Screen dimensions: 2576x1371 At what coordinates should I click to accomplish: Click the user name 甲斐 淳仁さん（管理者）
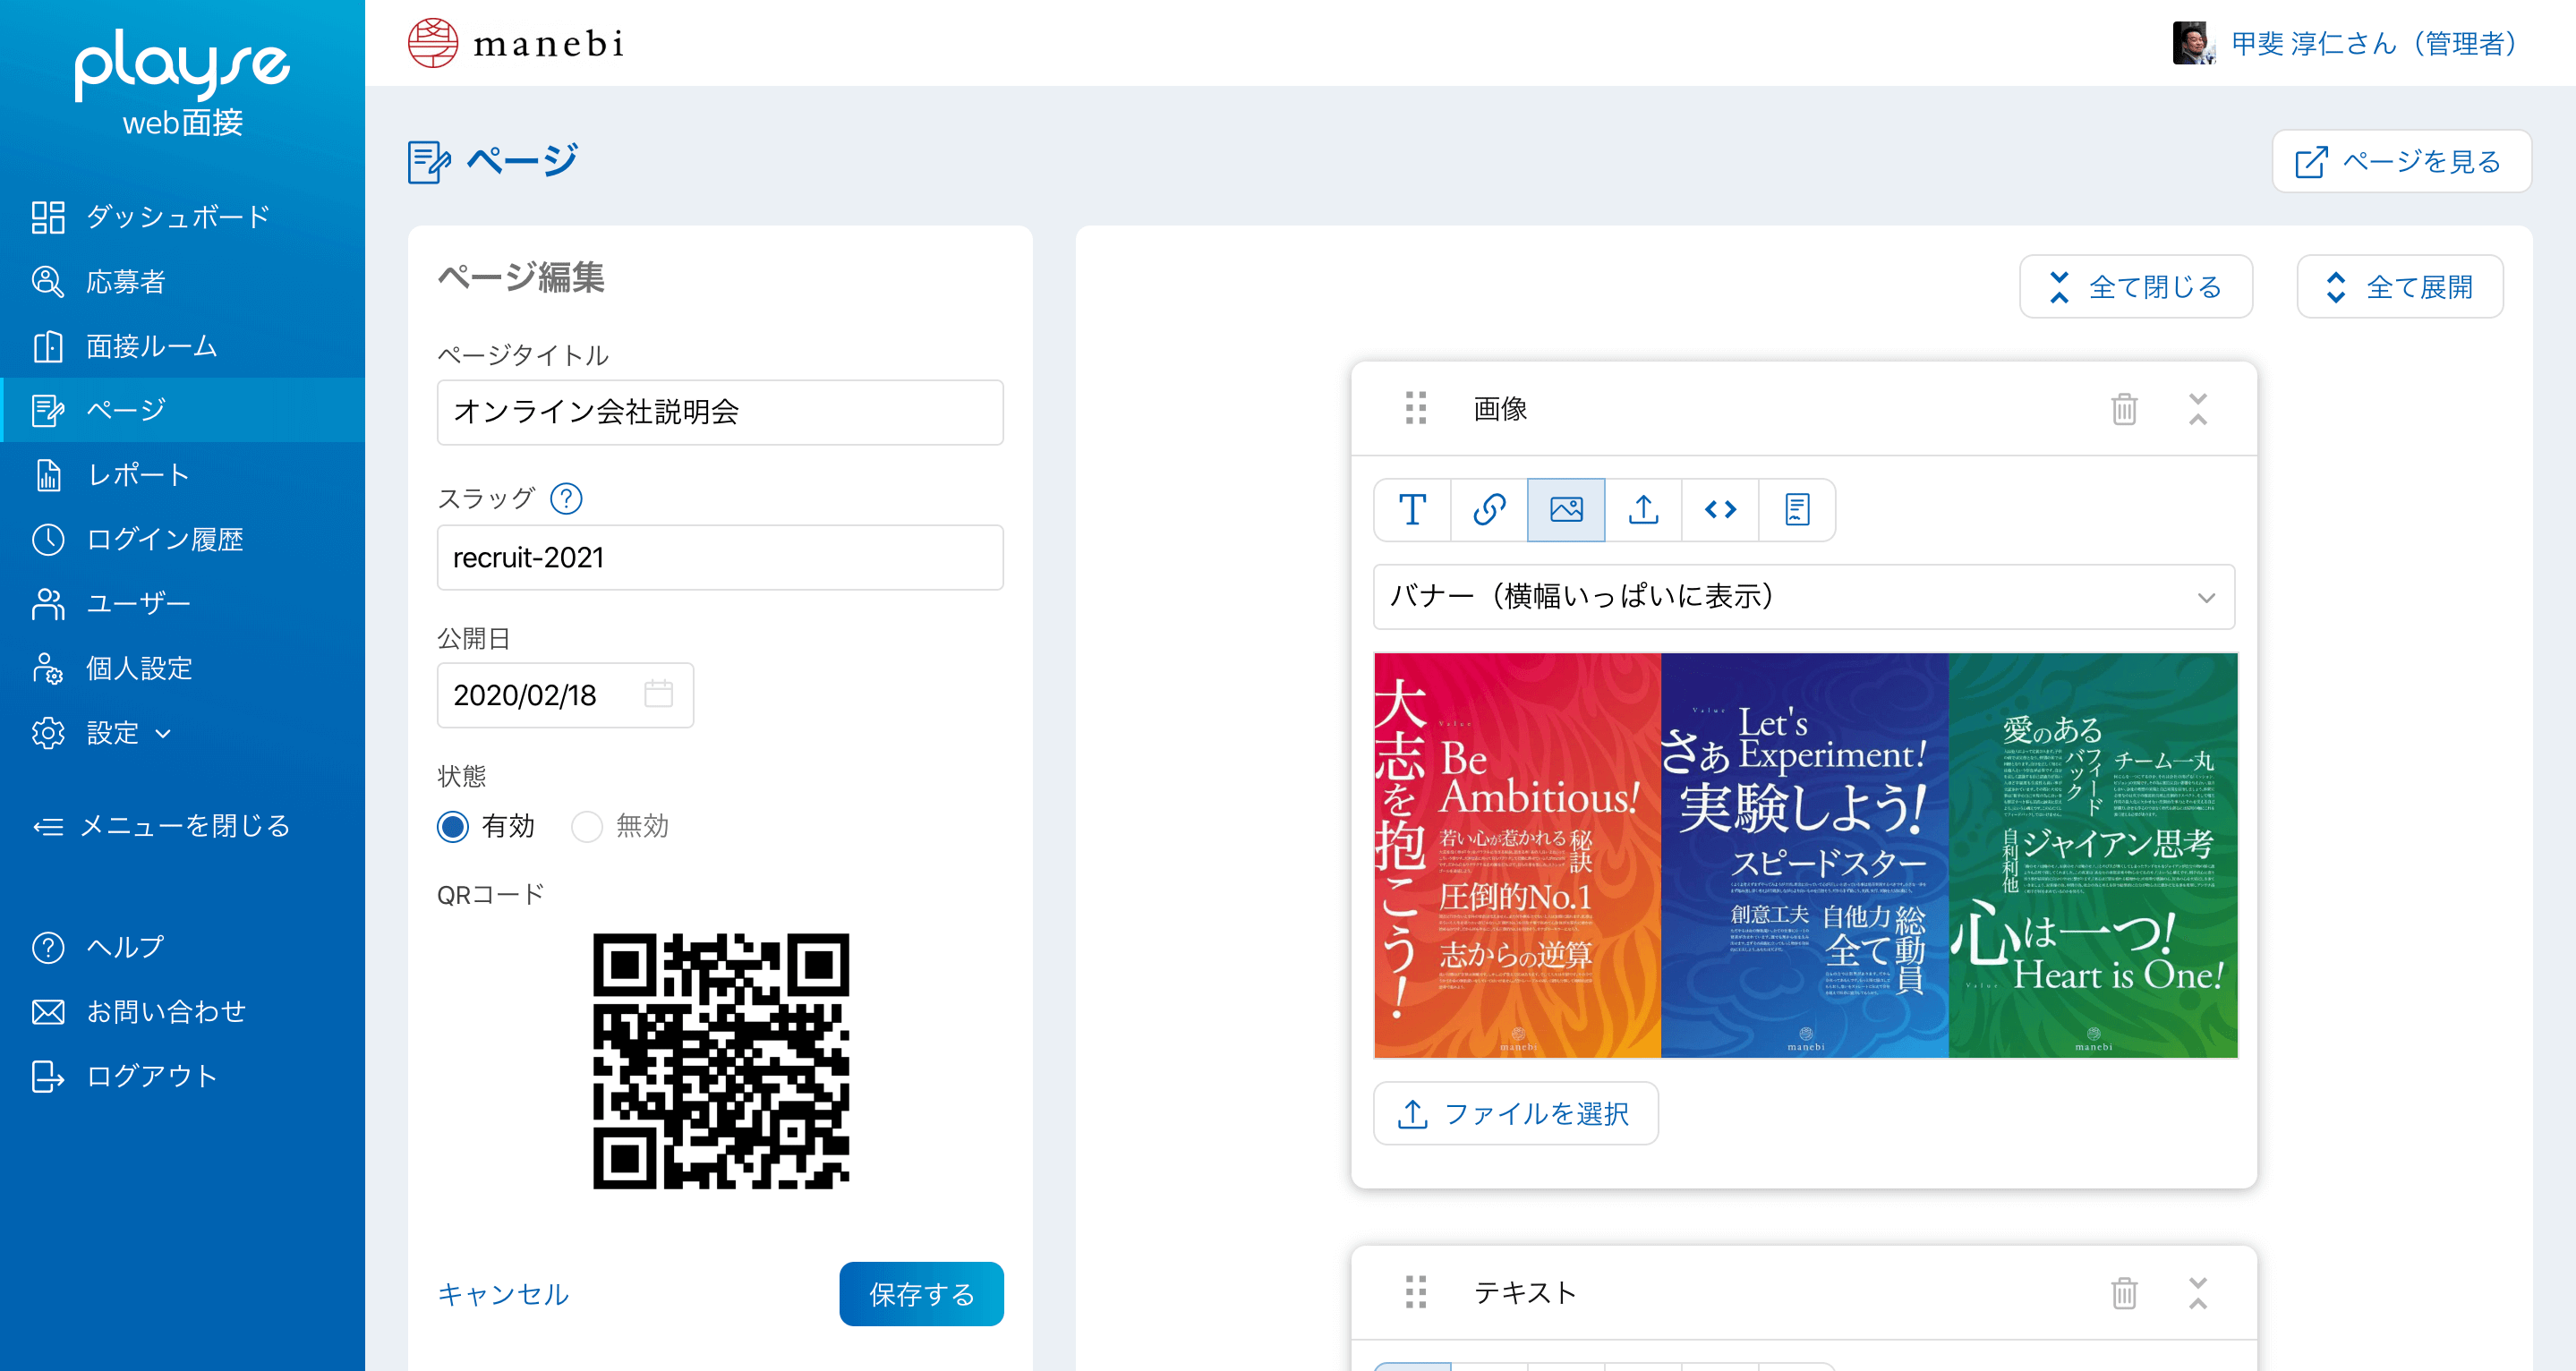2374,43
